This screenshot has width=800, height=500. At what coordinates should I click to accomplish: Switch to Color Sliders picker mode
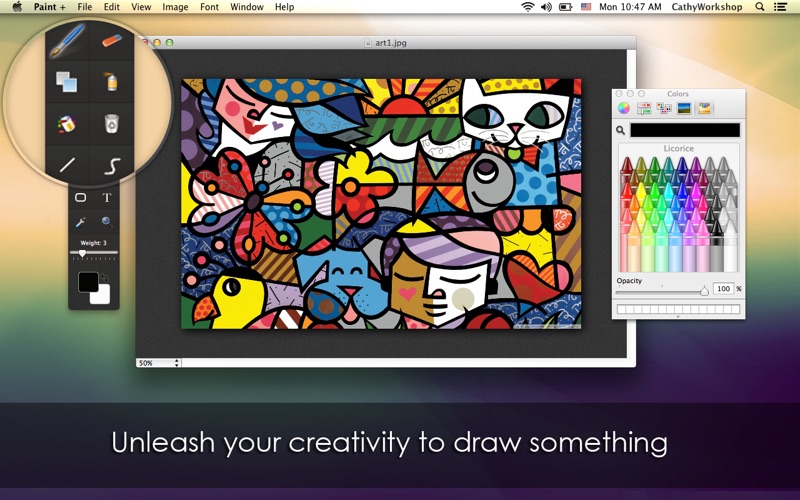tap(644, 108)
